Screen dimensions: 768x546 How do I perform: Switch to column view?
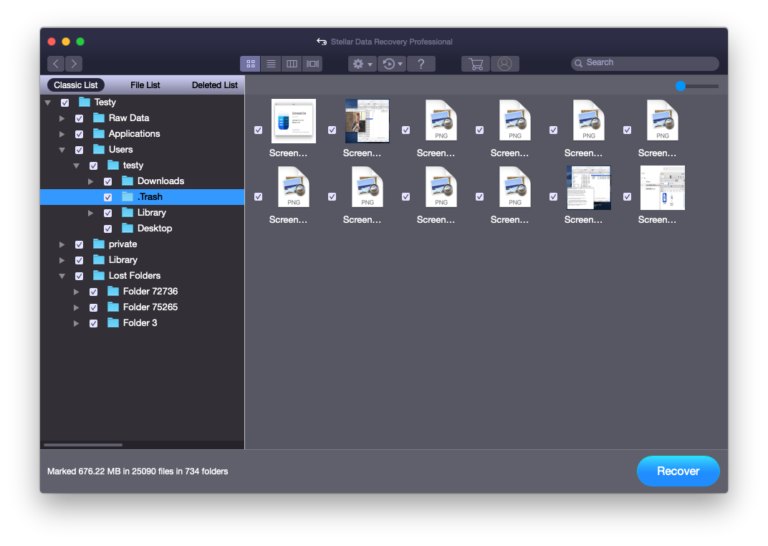(x=291, y=64)
